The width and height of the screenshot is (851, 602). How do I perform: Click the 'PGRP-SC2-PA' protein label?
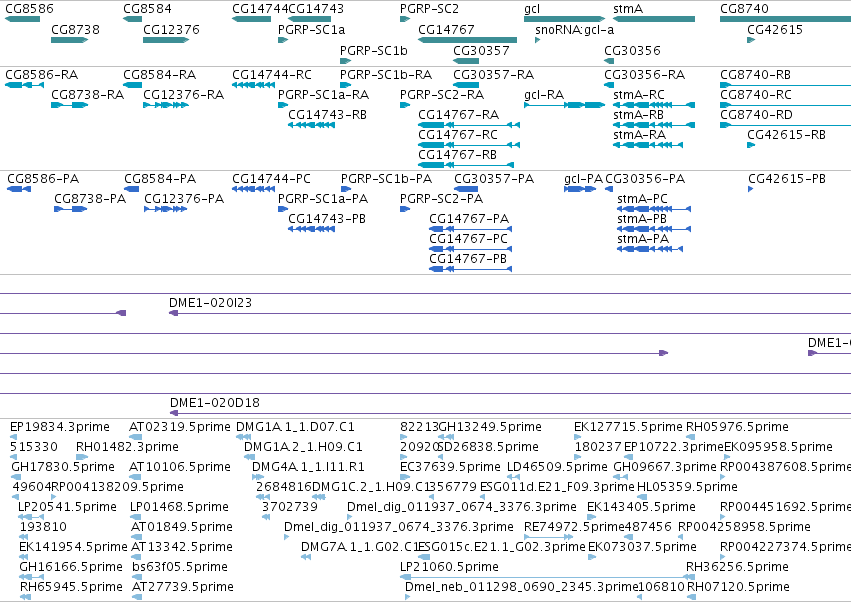[441, 199]
